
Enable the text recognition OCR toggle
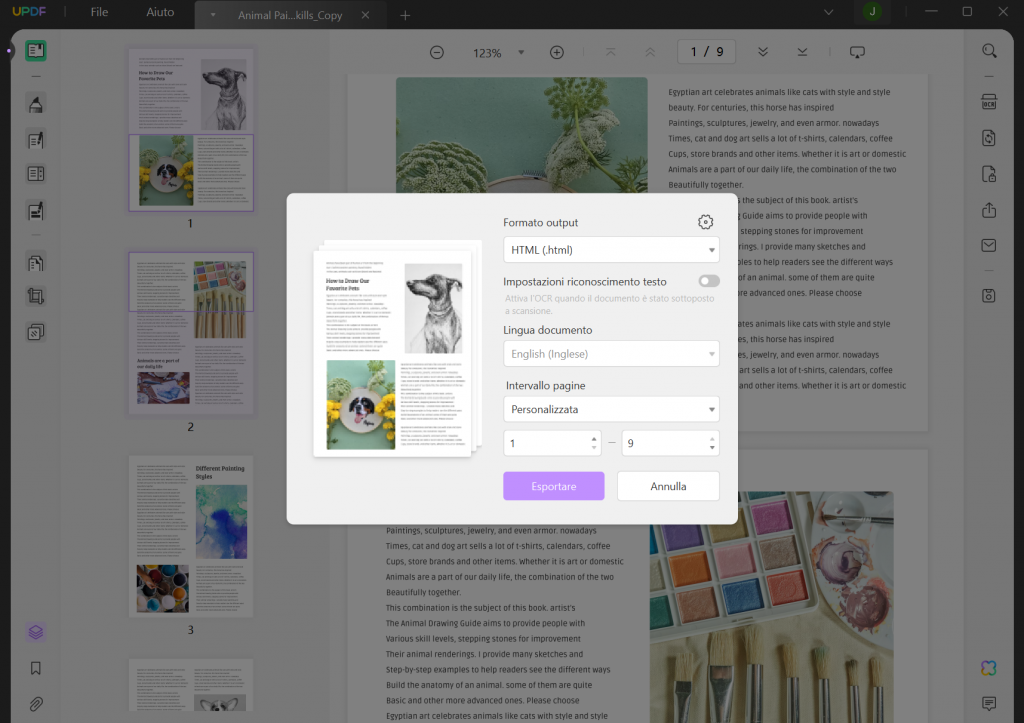(x=708, y=281)
